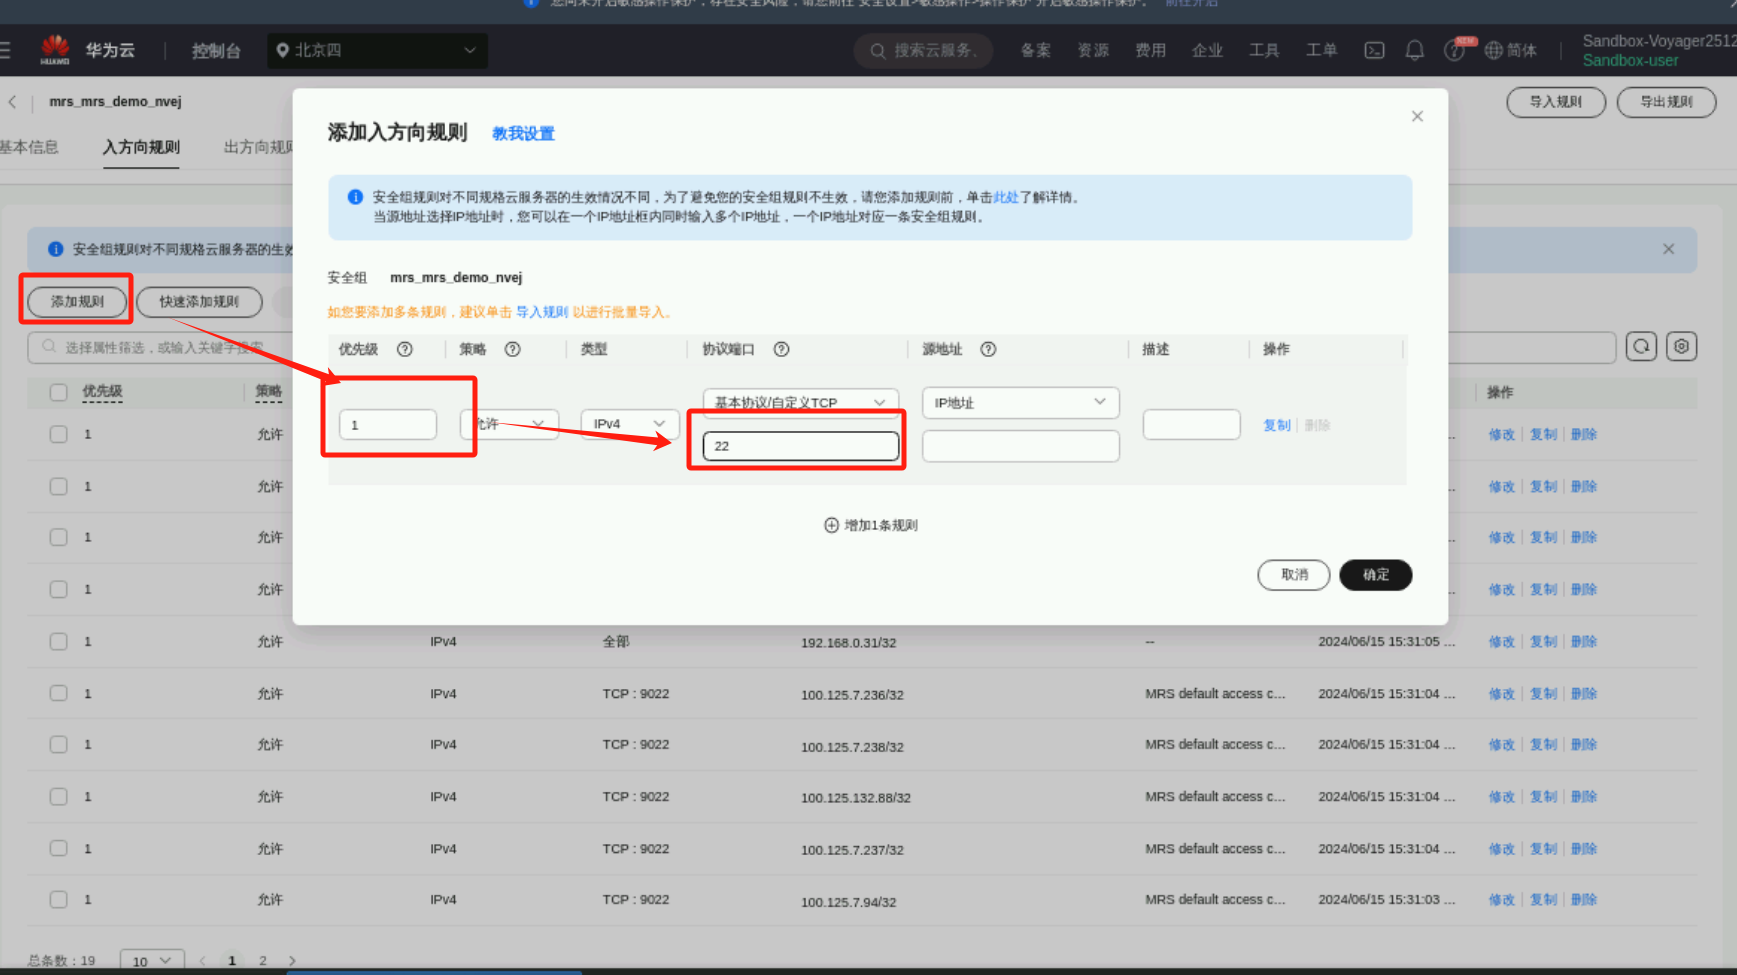Viewport: 1737px width, 975px height.
Task: Go to the next page of rules
Action: coord(292,960)
